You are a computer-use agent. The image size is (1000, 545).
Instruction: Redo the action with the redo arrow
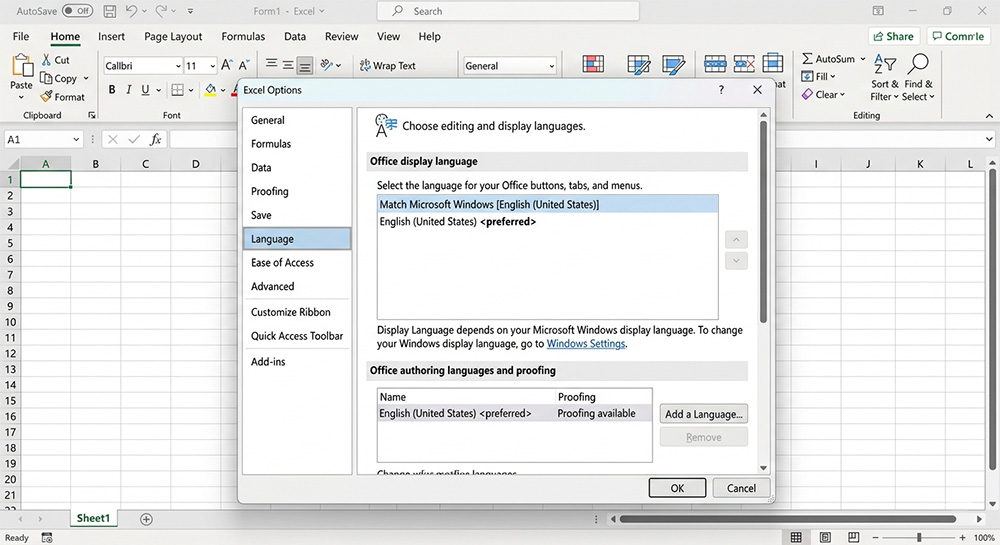point(161,11)
